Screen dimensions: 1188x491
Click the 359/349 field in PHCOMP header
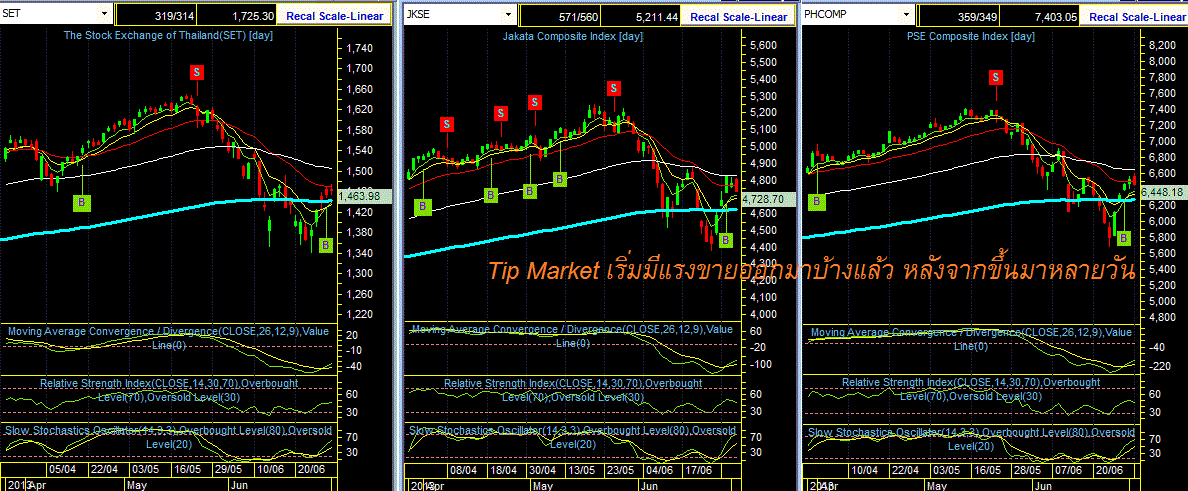tap(961, 16)
